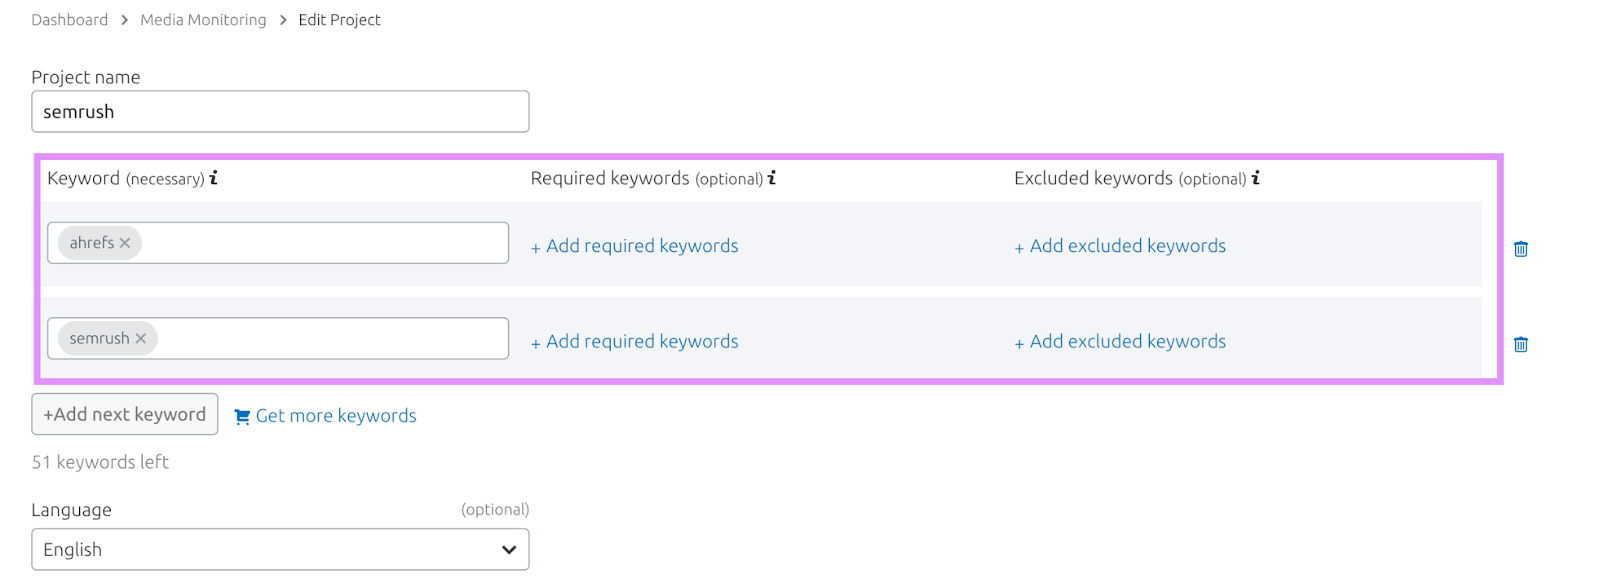Viewport: 1600px width, 584px height.
Task: Click the info icon beside Required keywords
Action: [772, 178]
